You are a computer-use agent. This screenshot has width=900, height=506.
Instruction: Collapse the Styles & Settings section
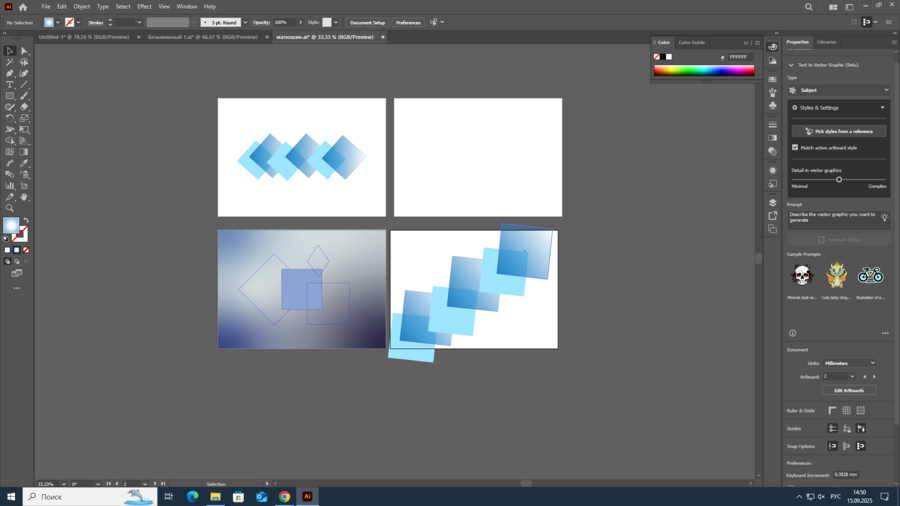(882, 108)
